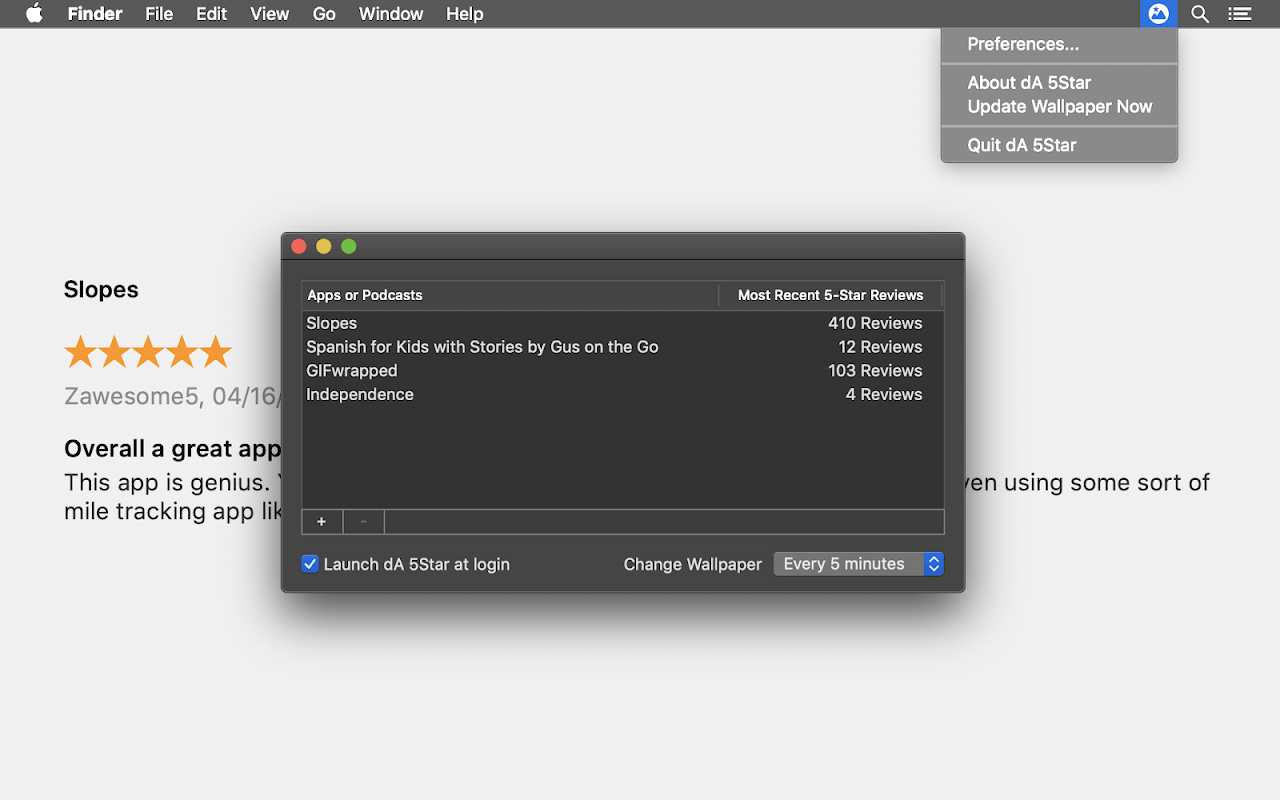Open the Help menu
The height and width of the screenshot is (800, 1280).
(x=464, y=14)
